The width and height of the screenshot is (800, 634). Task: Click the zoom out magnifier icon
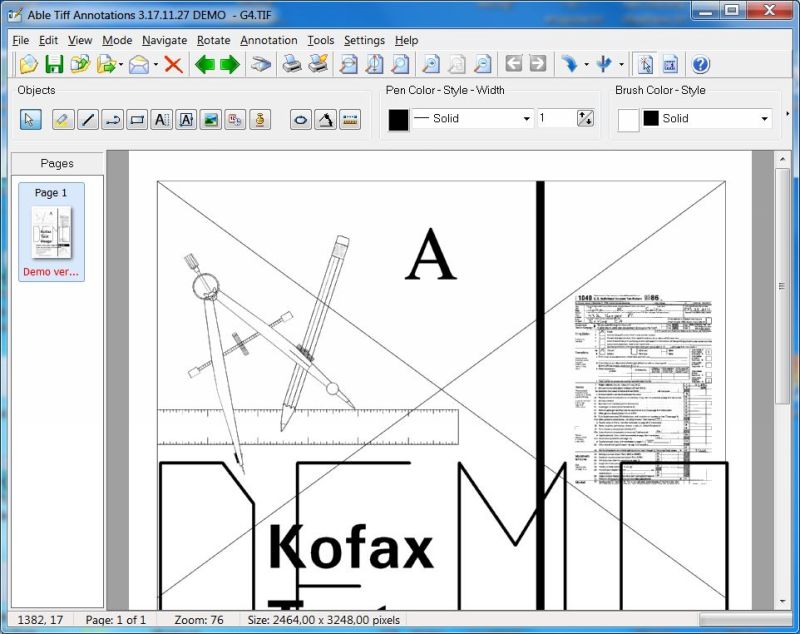[482, 65]
